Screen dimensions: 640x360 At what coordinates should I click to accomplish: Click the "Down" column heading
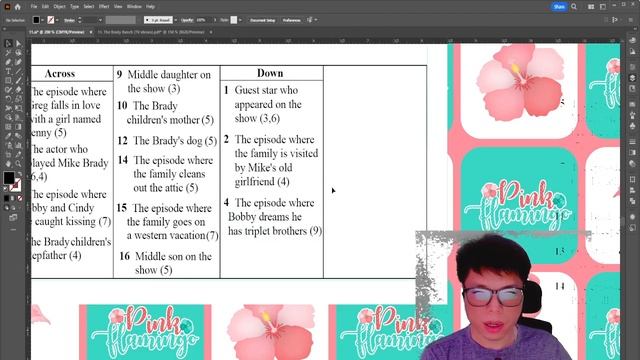pyautogui.click(x=270, y=73)
